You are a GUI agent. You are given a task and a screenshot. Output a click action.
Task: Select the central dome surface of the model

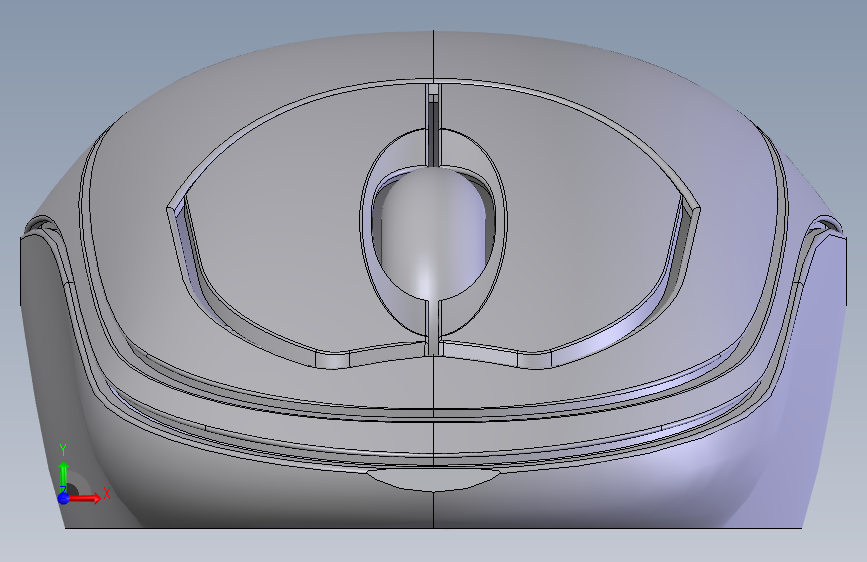pos(433,232)
